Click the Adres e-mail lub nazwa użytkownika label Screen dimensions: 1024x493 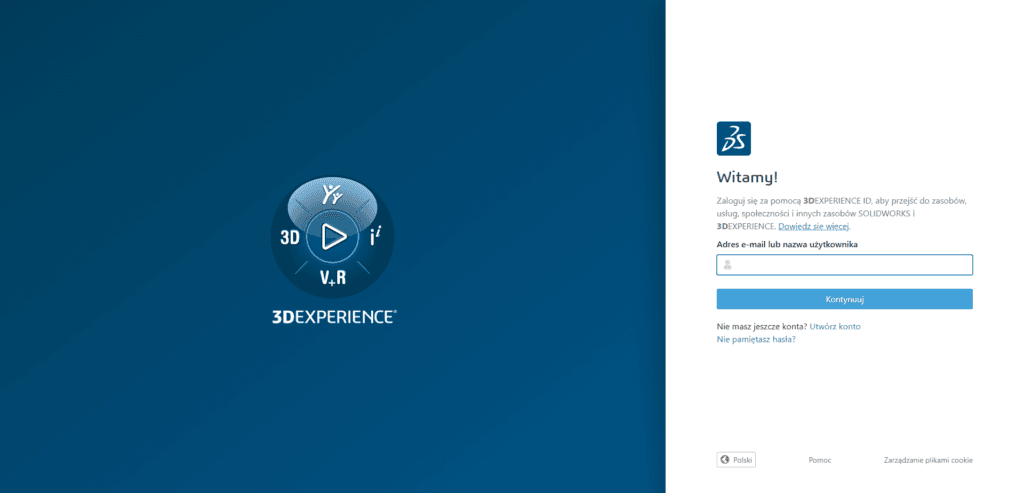tap(787, 244)
